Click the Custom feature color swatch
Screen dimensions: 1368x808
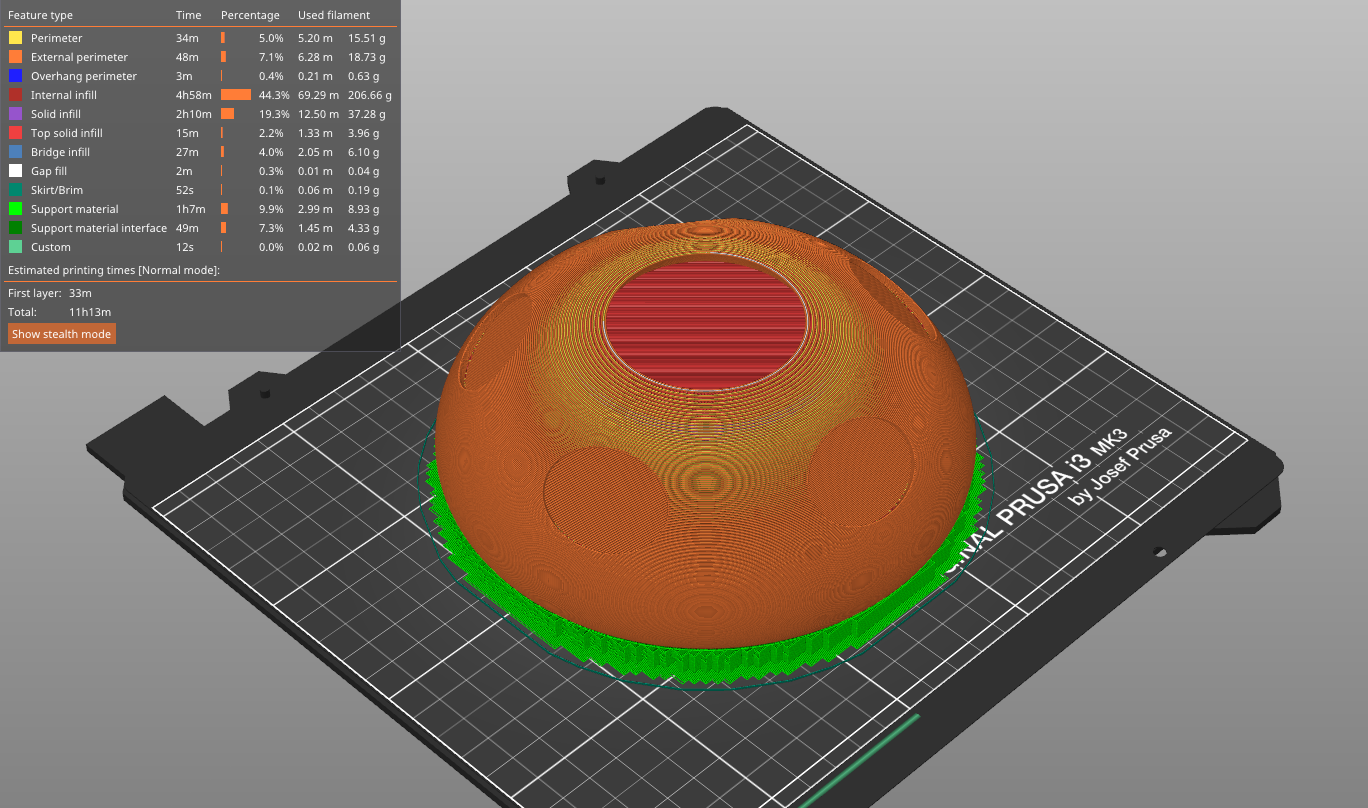[x=15, y=247]
